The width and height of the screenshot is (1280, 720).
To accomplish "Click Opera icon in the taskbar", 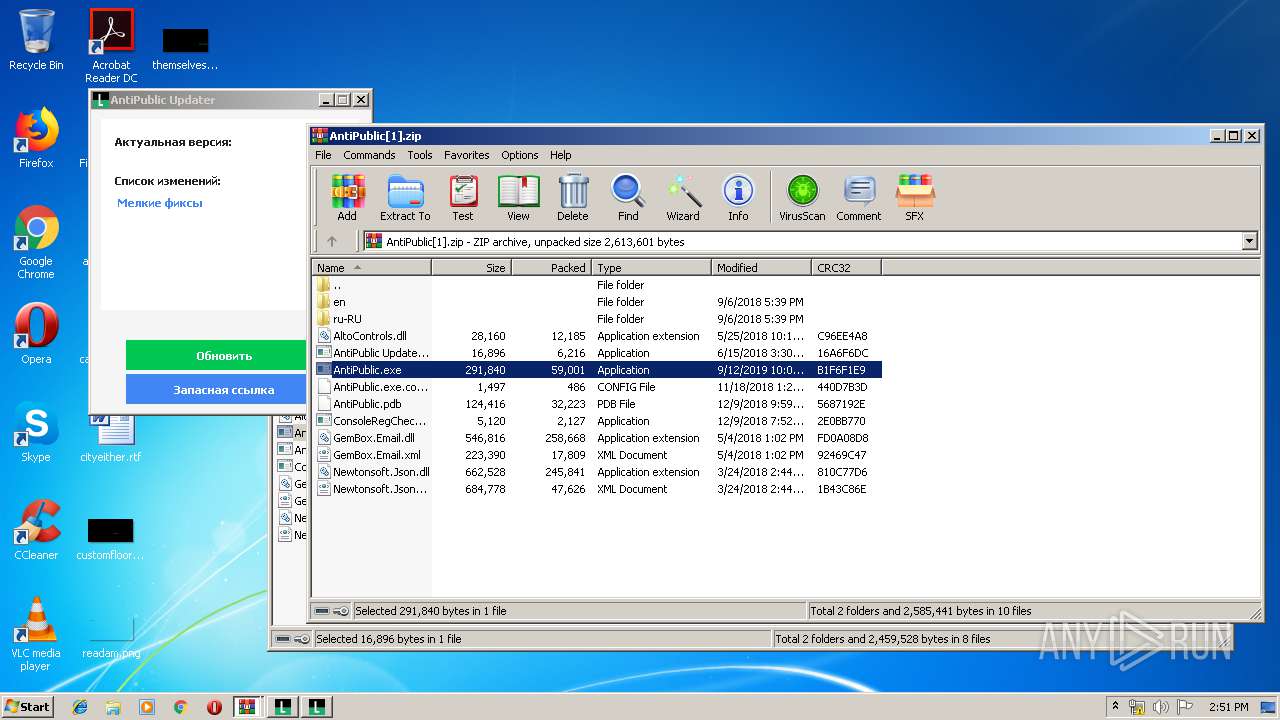I will [x=214, y=707].
